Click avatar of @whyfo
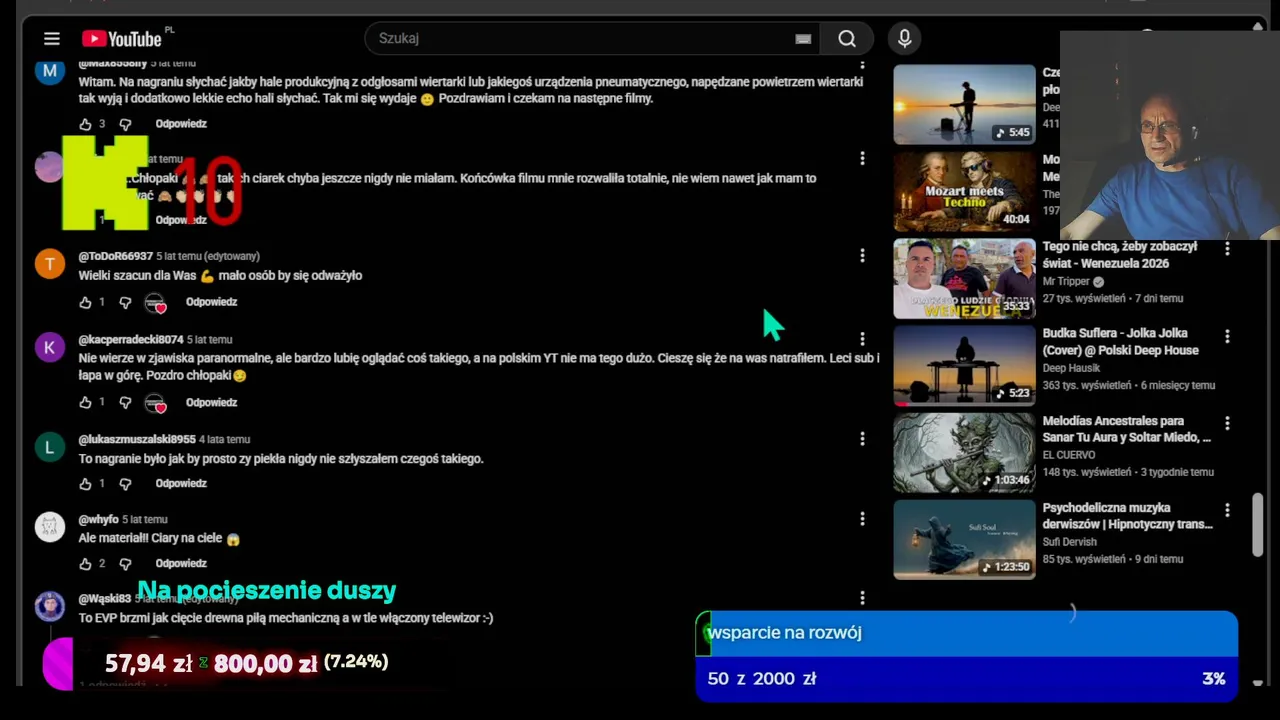Viewport: 1280px width, 720px height. pyautogui.click(x=50, y=526)
